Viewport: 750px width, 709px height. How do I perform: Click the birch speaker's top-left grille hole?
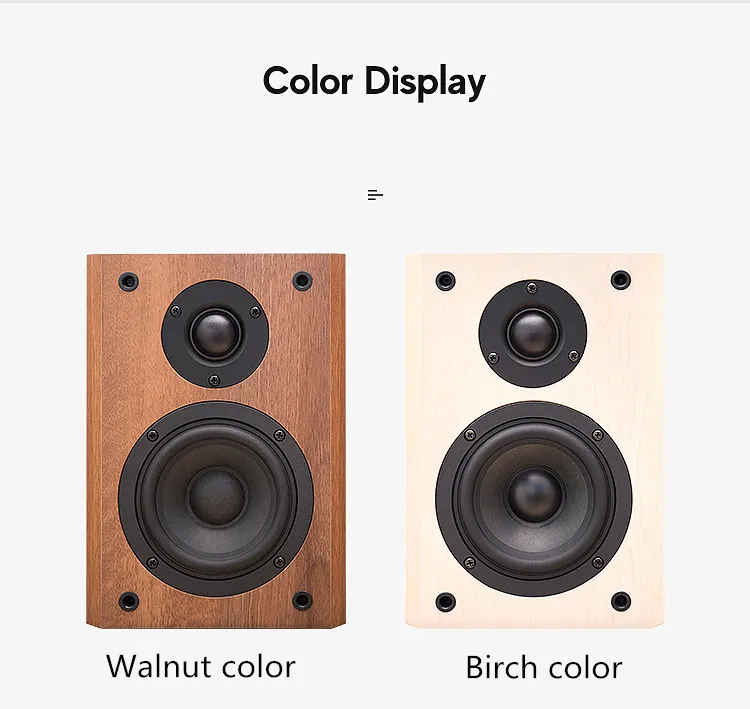coord(446,280)
